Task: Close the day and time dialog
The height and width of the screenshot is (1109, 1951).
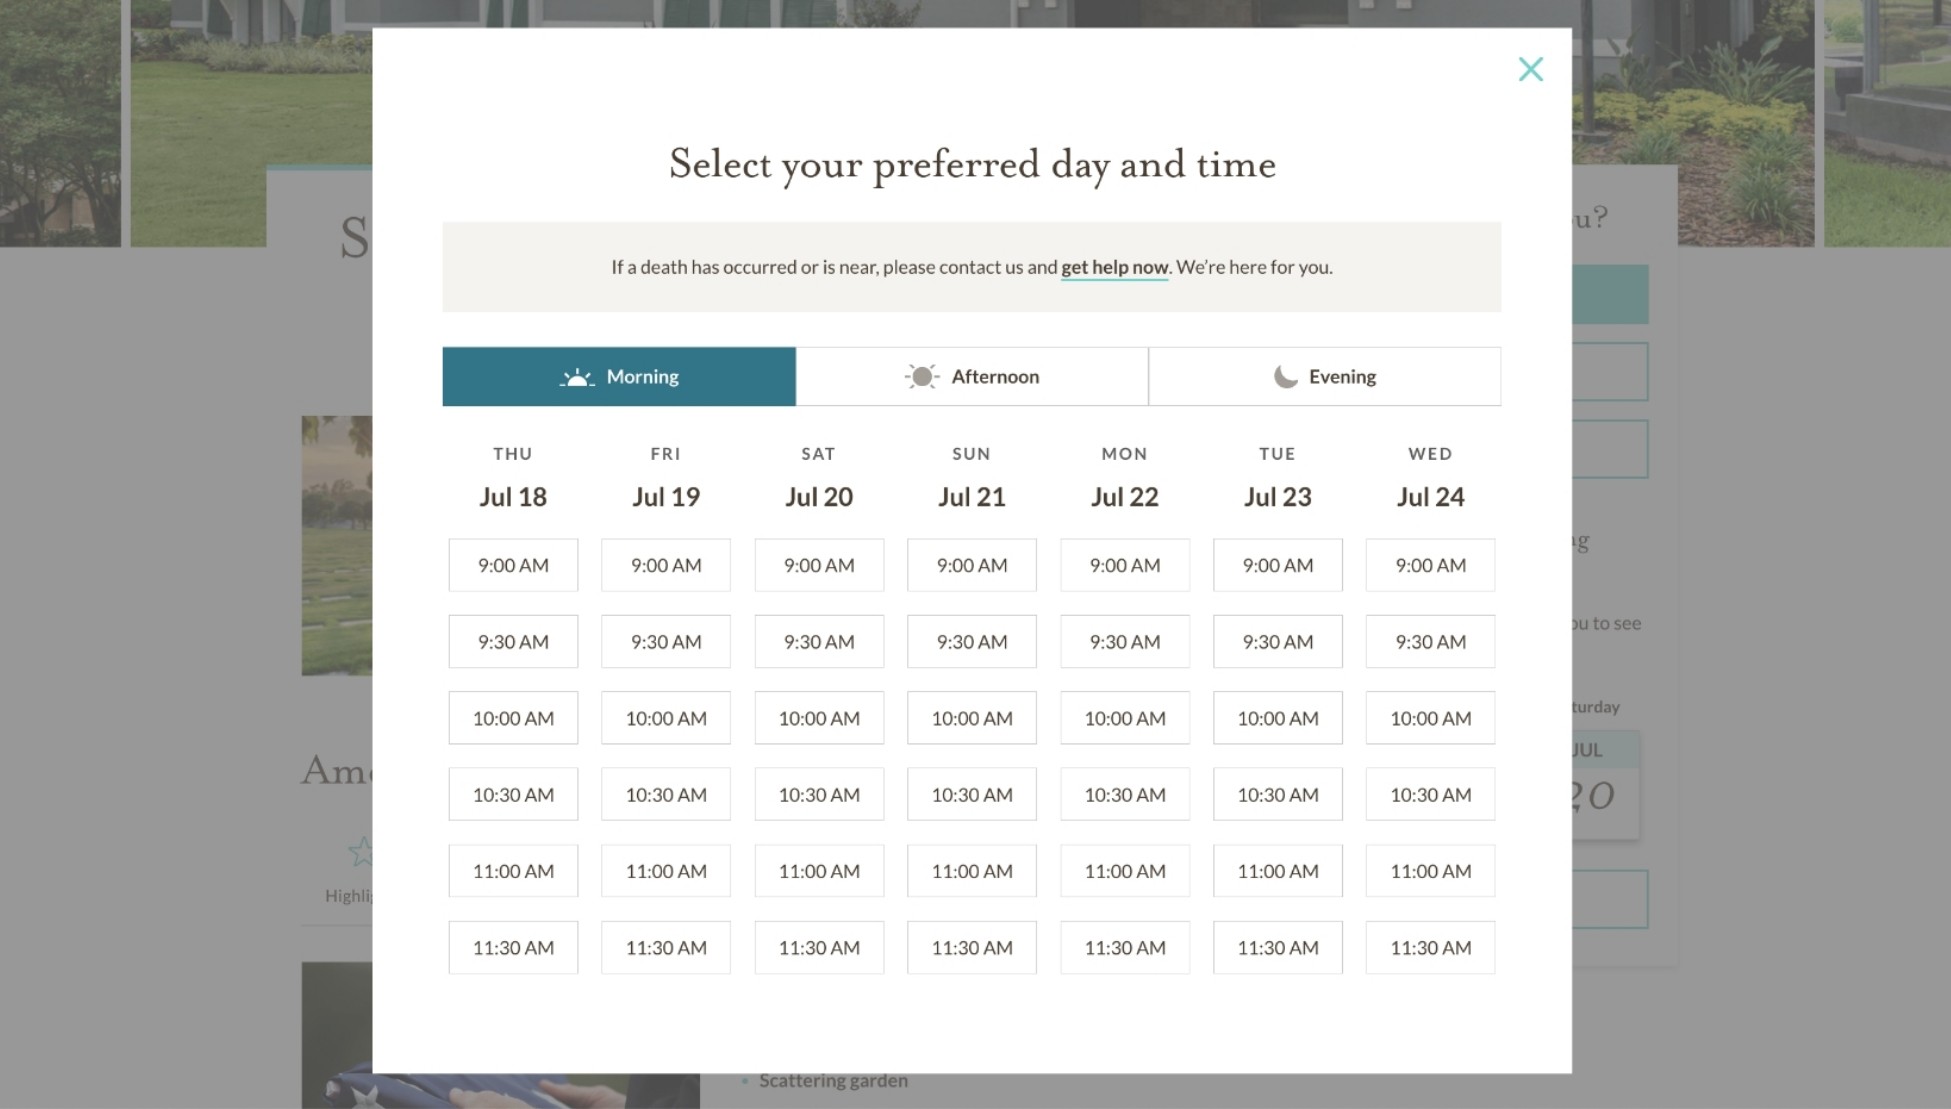Action: [1530, 69]
